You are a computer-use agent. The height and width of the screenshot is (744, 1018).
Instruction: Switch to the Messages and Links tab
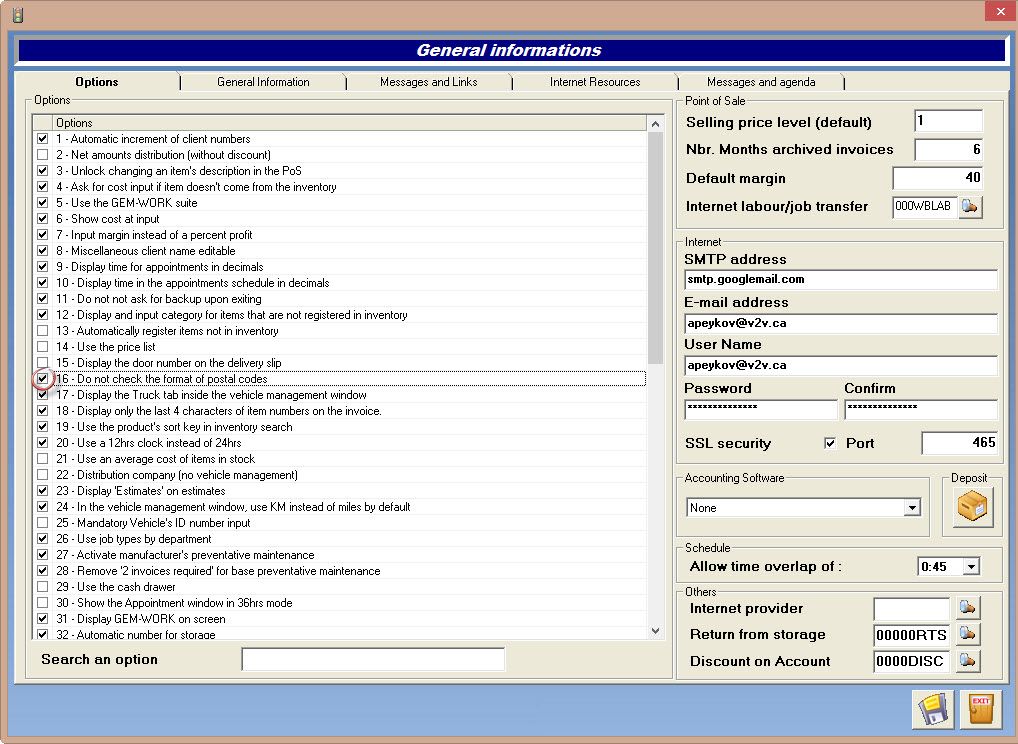428,82
